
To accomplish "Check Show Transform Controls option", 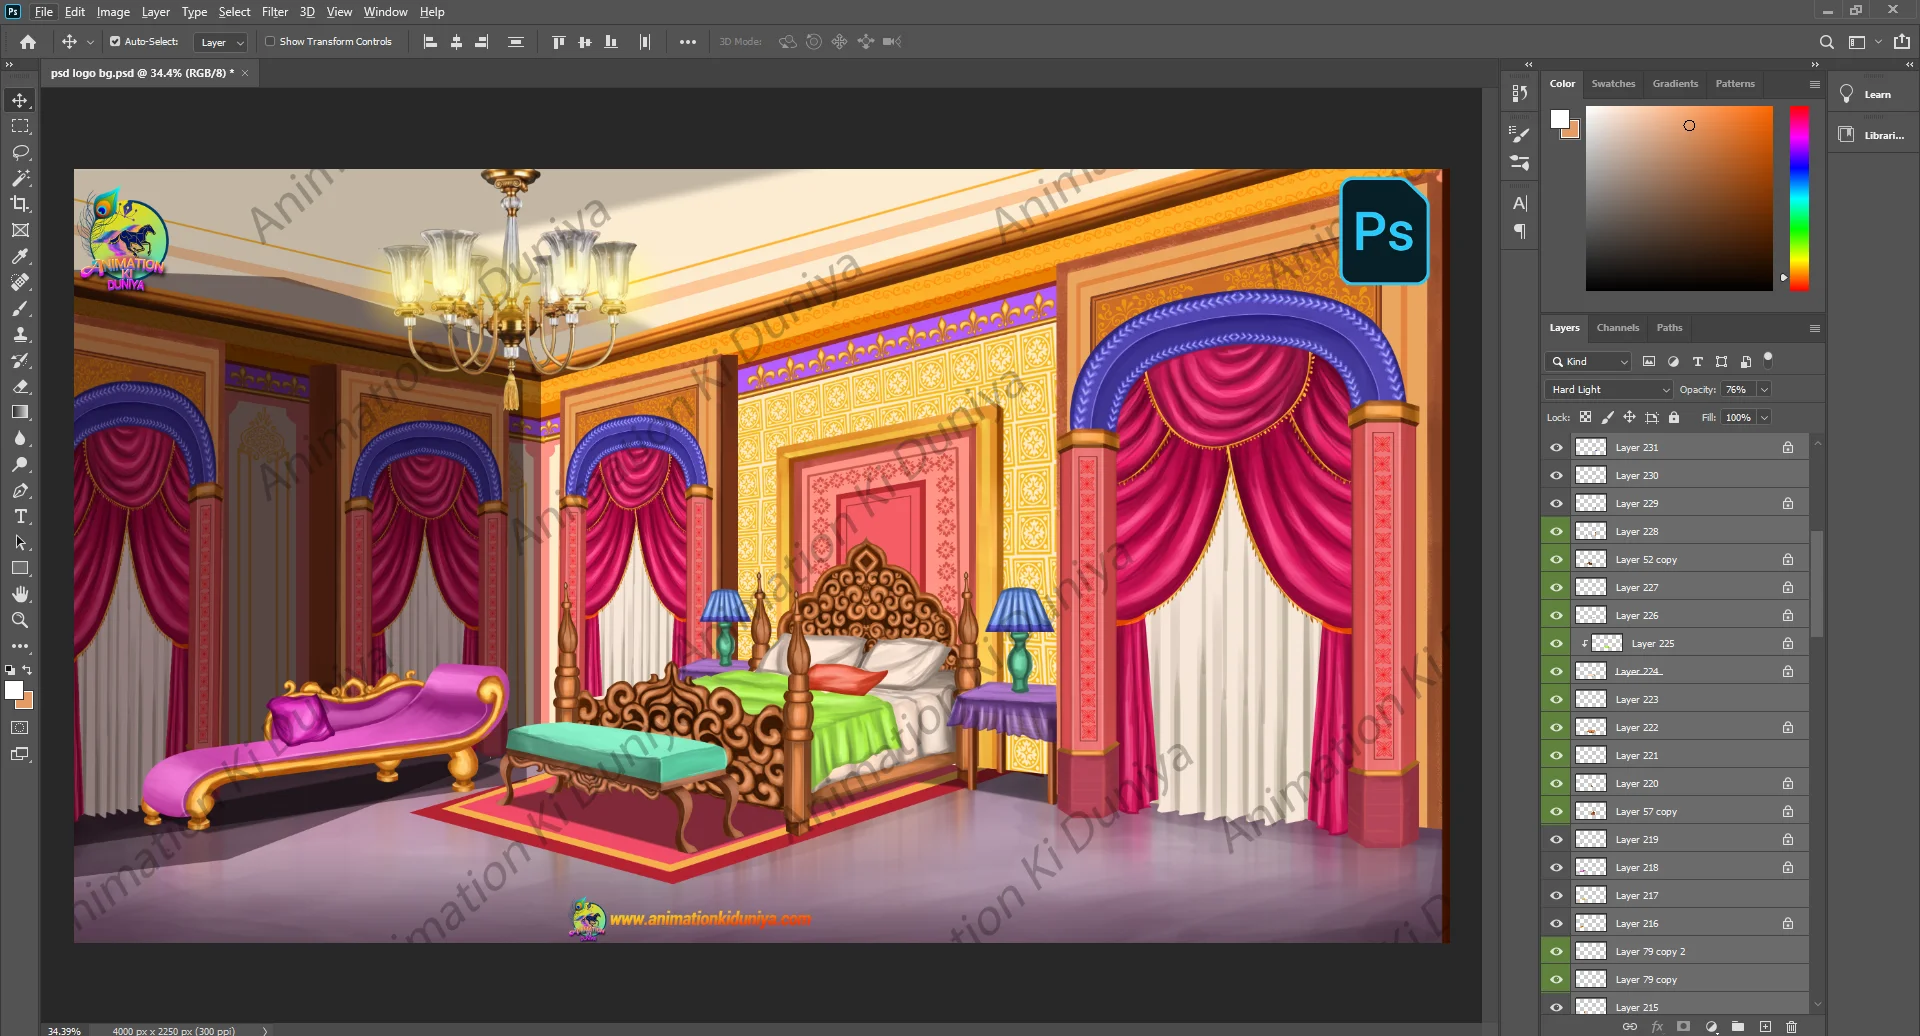I will (x=270, y=42).
